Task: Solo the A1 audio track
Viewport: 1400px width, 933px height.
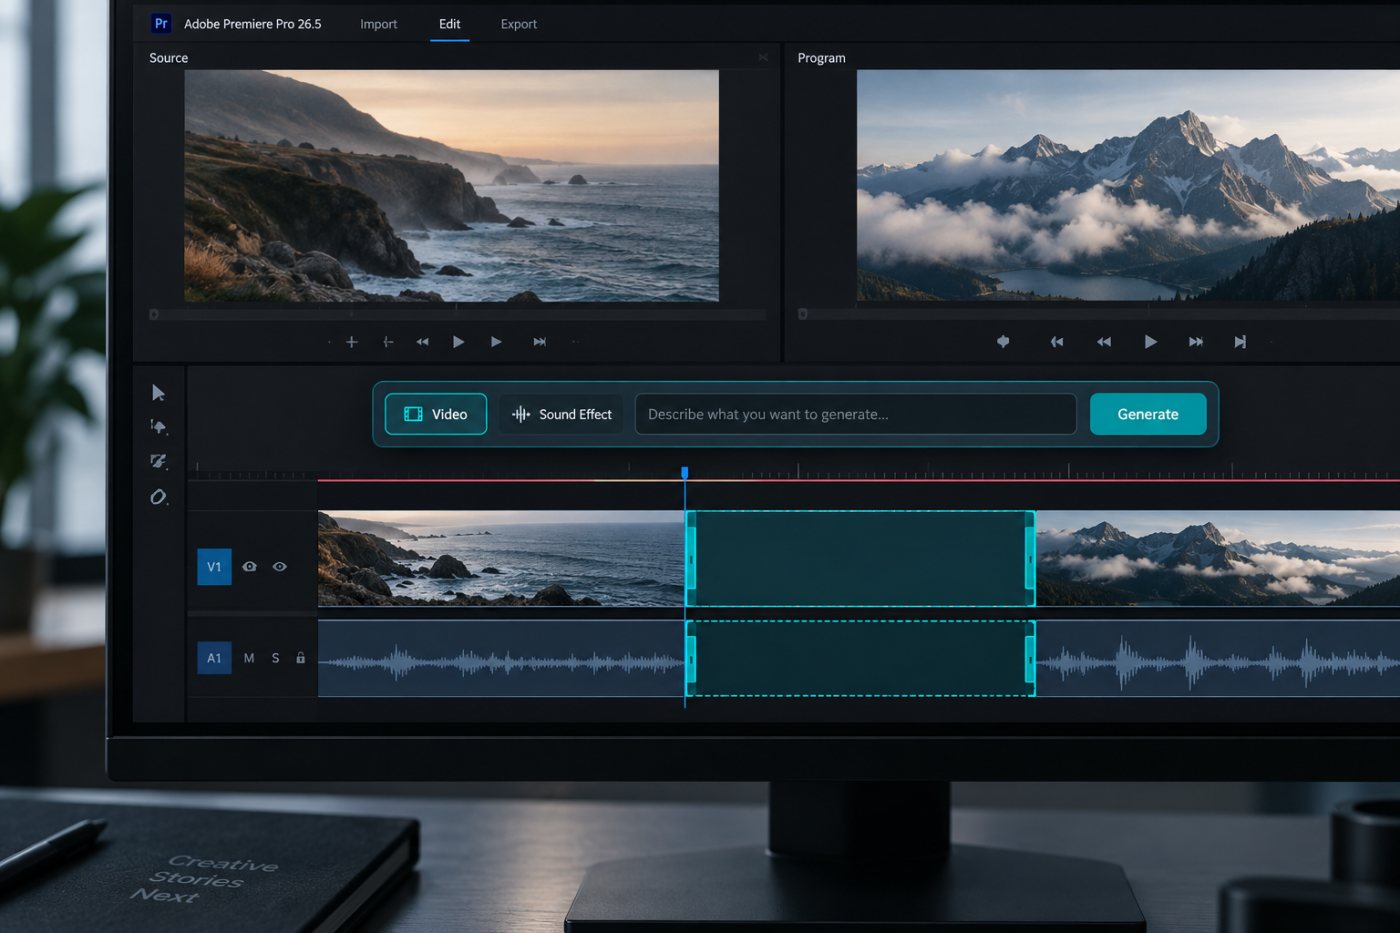Action: pos(275,658)
